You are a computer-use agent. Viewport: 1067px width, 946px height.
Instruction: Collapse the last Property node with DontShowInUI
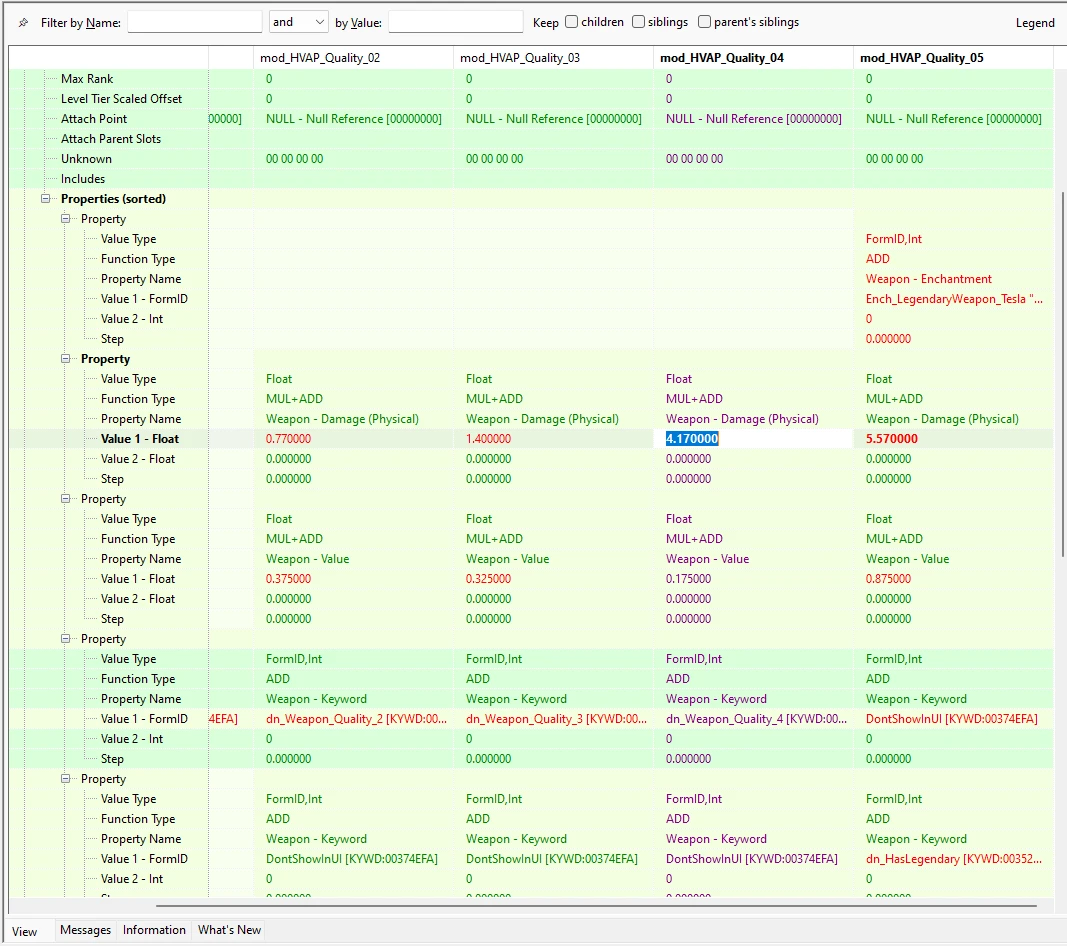coord(65,779)
